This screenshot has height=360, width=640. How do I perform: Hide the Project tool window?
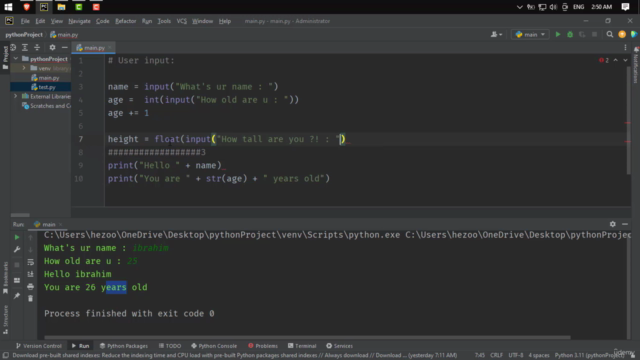coord(64,47)
